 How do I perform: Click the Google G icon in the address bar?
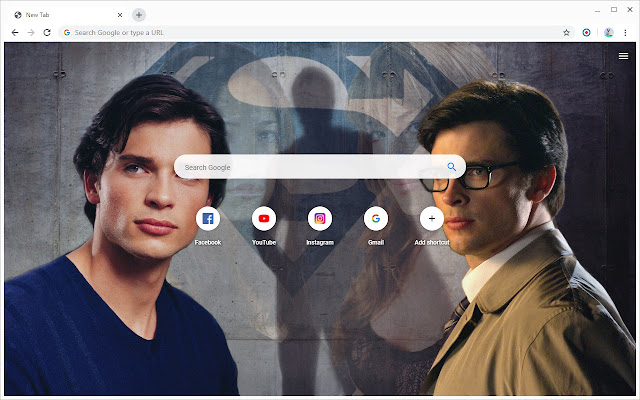pos(67,33)
